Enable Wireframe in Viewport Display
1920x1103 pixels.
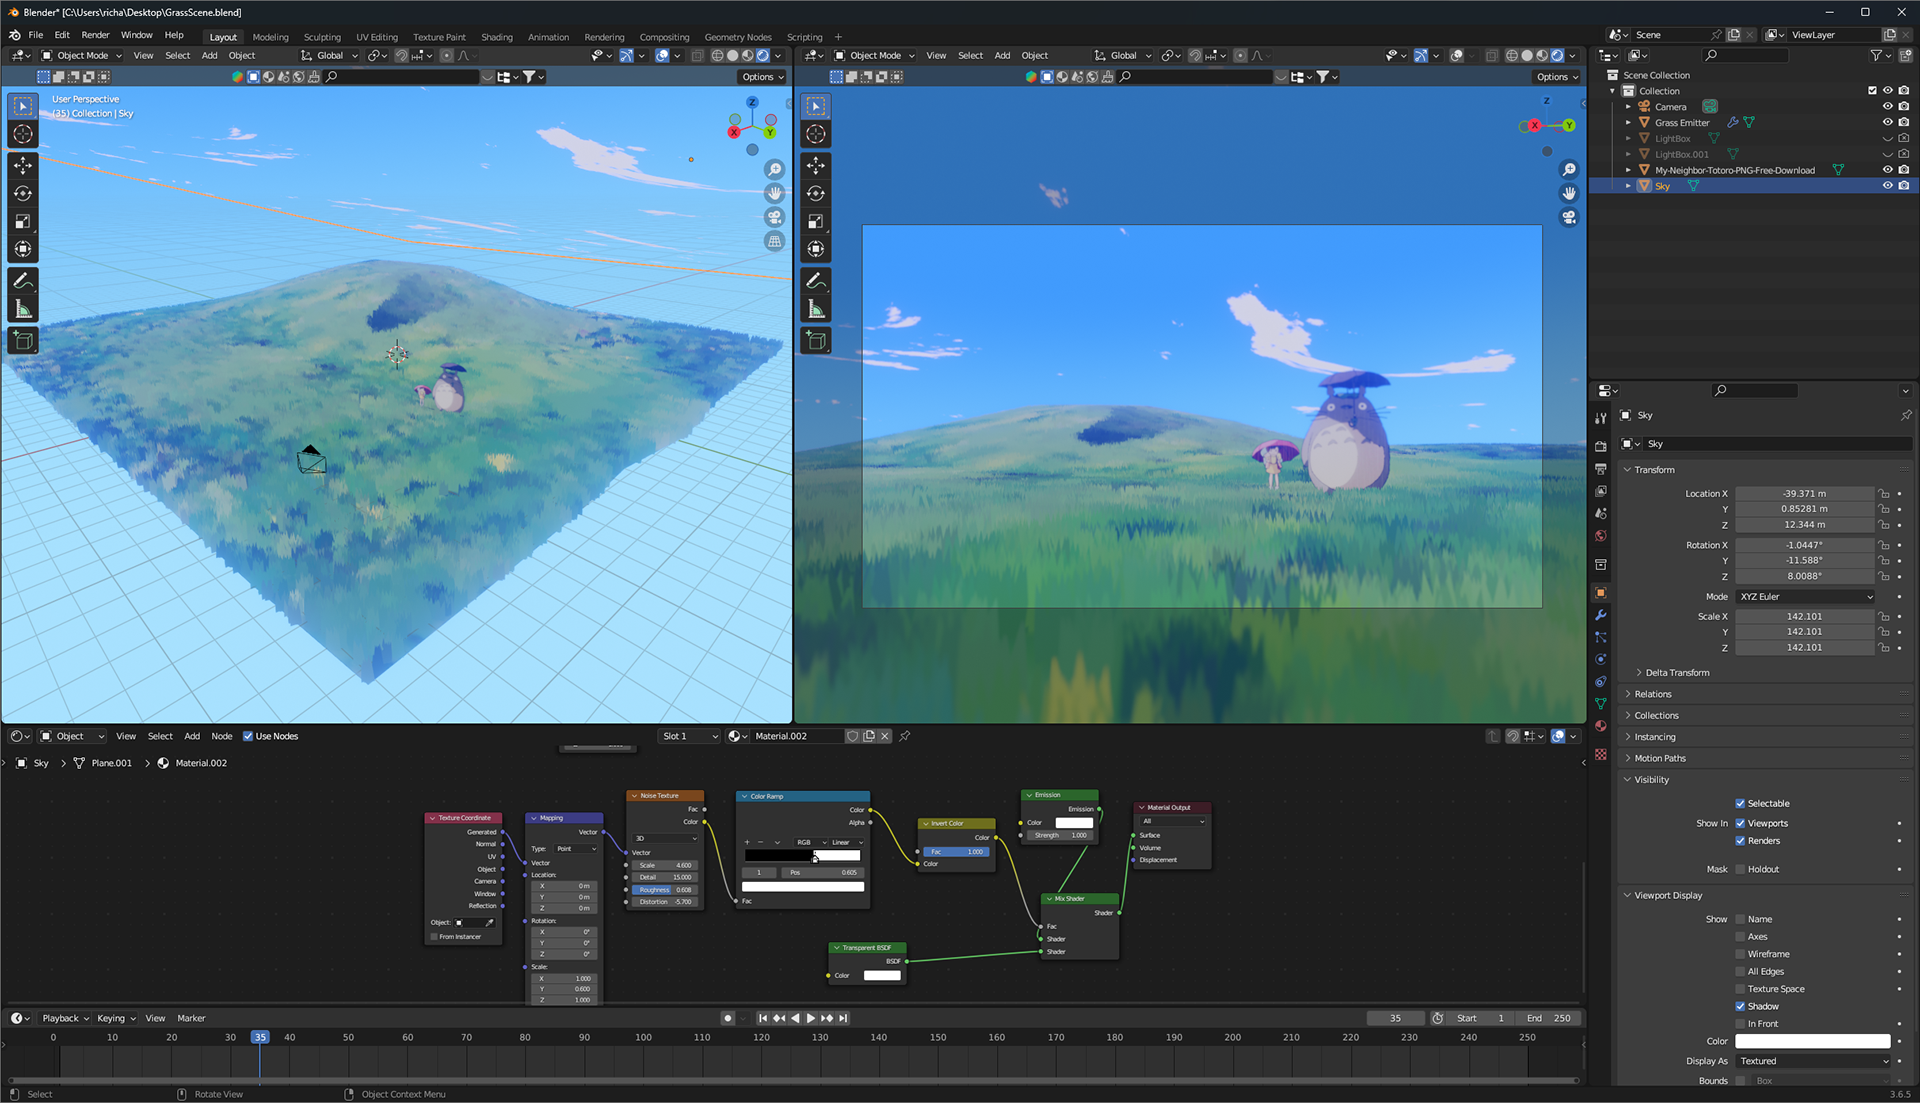1740,954
